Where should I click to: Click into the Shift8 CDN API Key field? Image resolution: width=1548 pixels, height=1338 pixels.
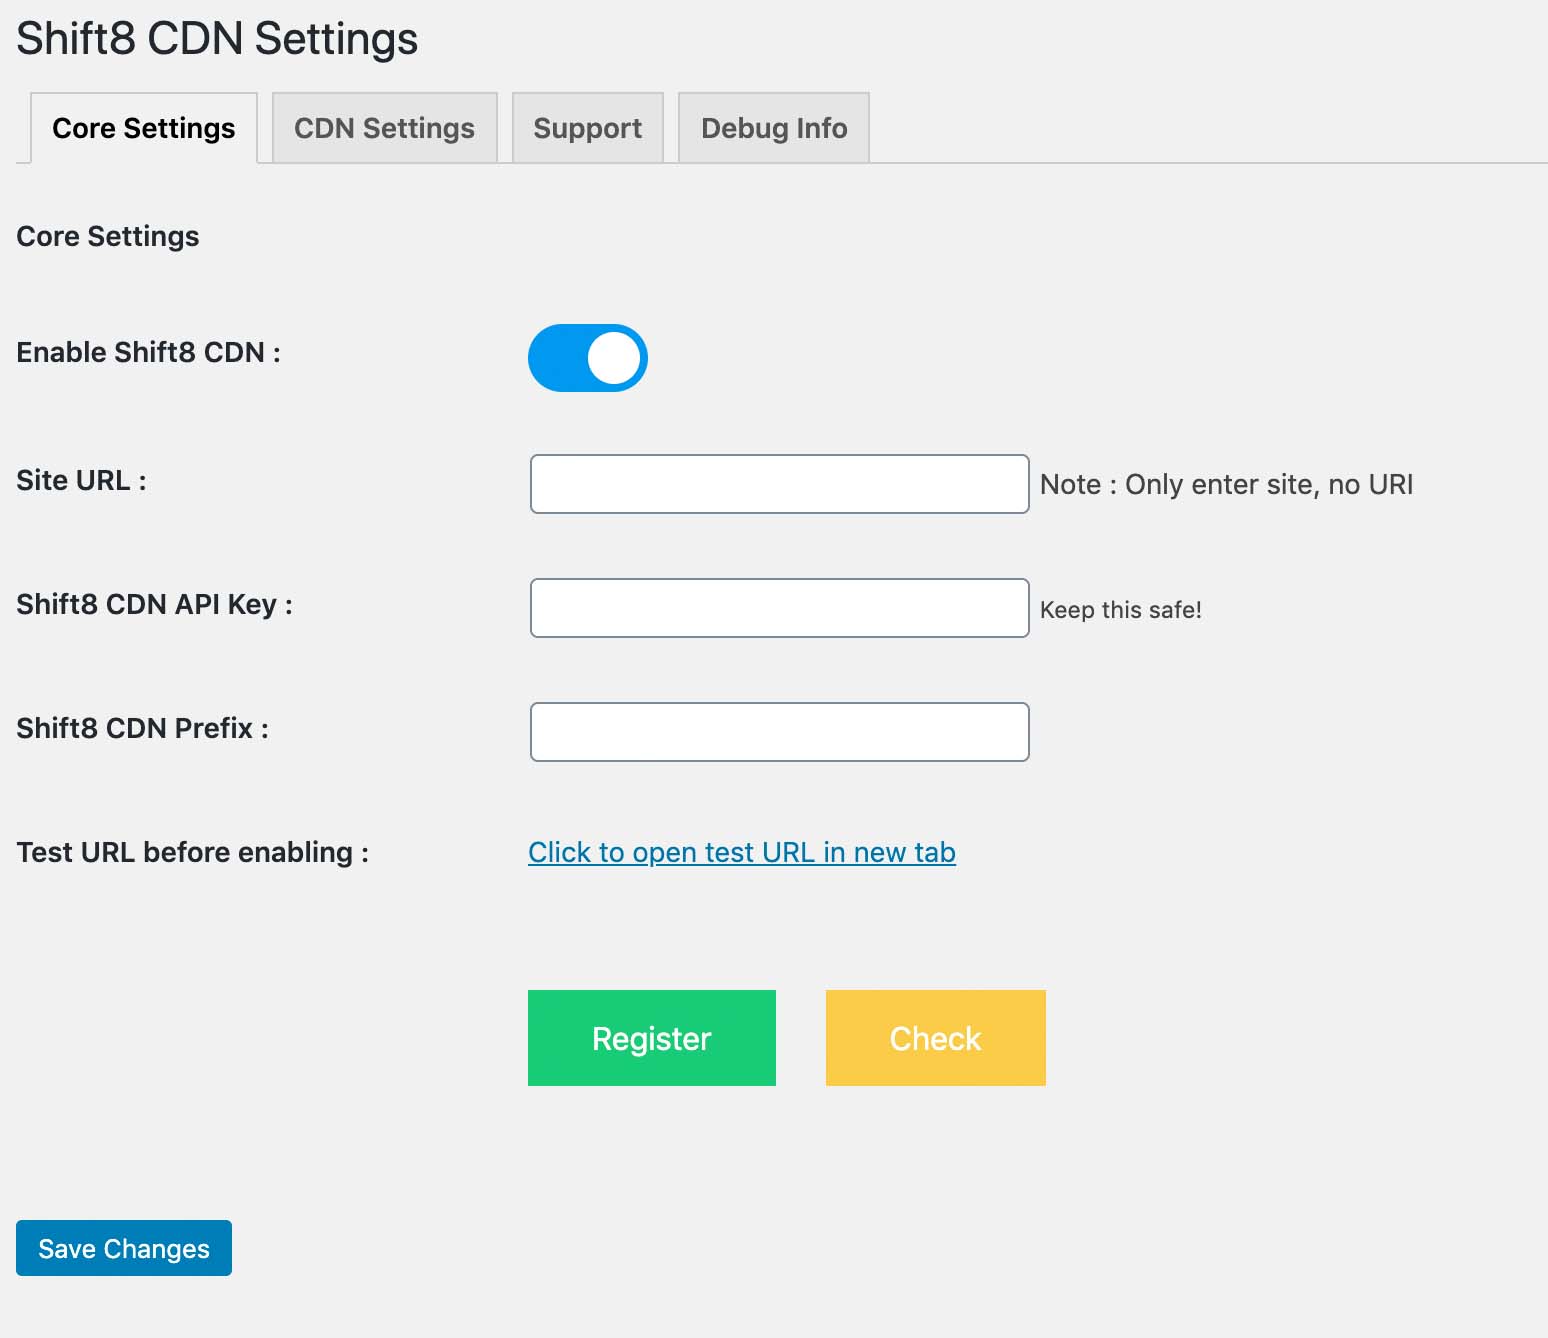pos(779,608)
